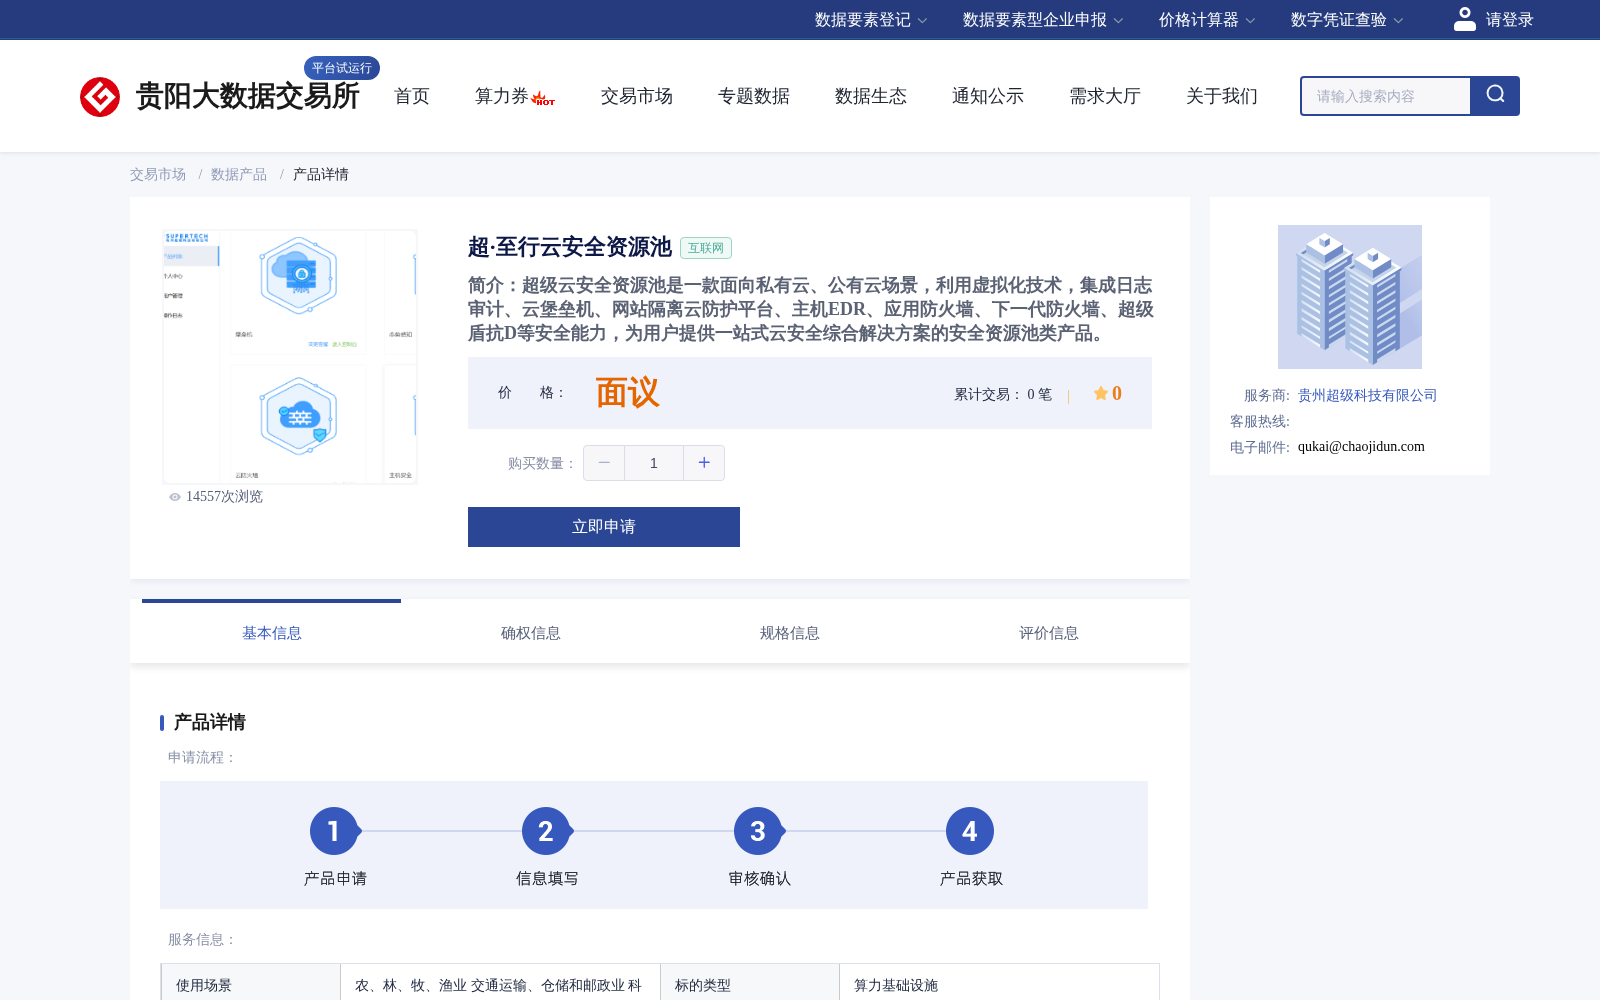Open the 通知公示 menu item
The image size is (1600, 1000).
coord(988,96)
